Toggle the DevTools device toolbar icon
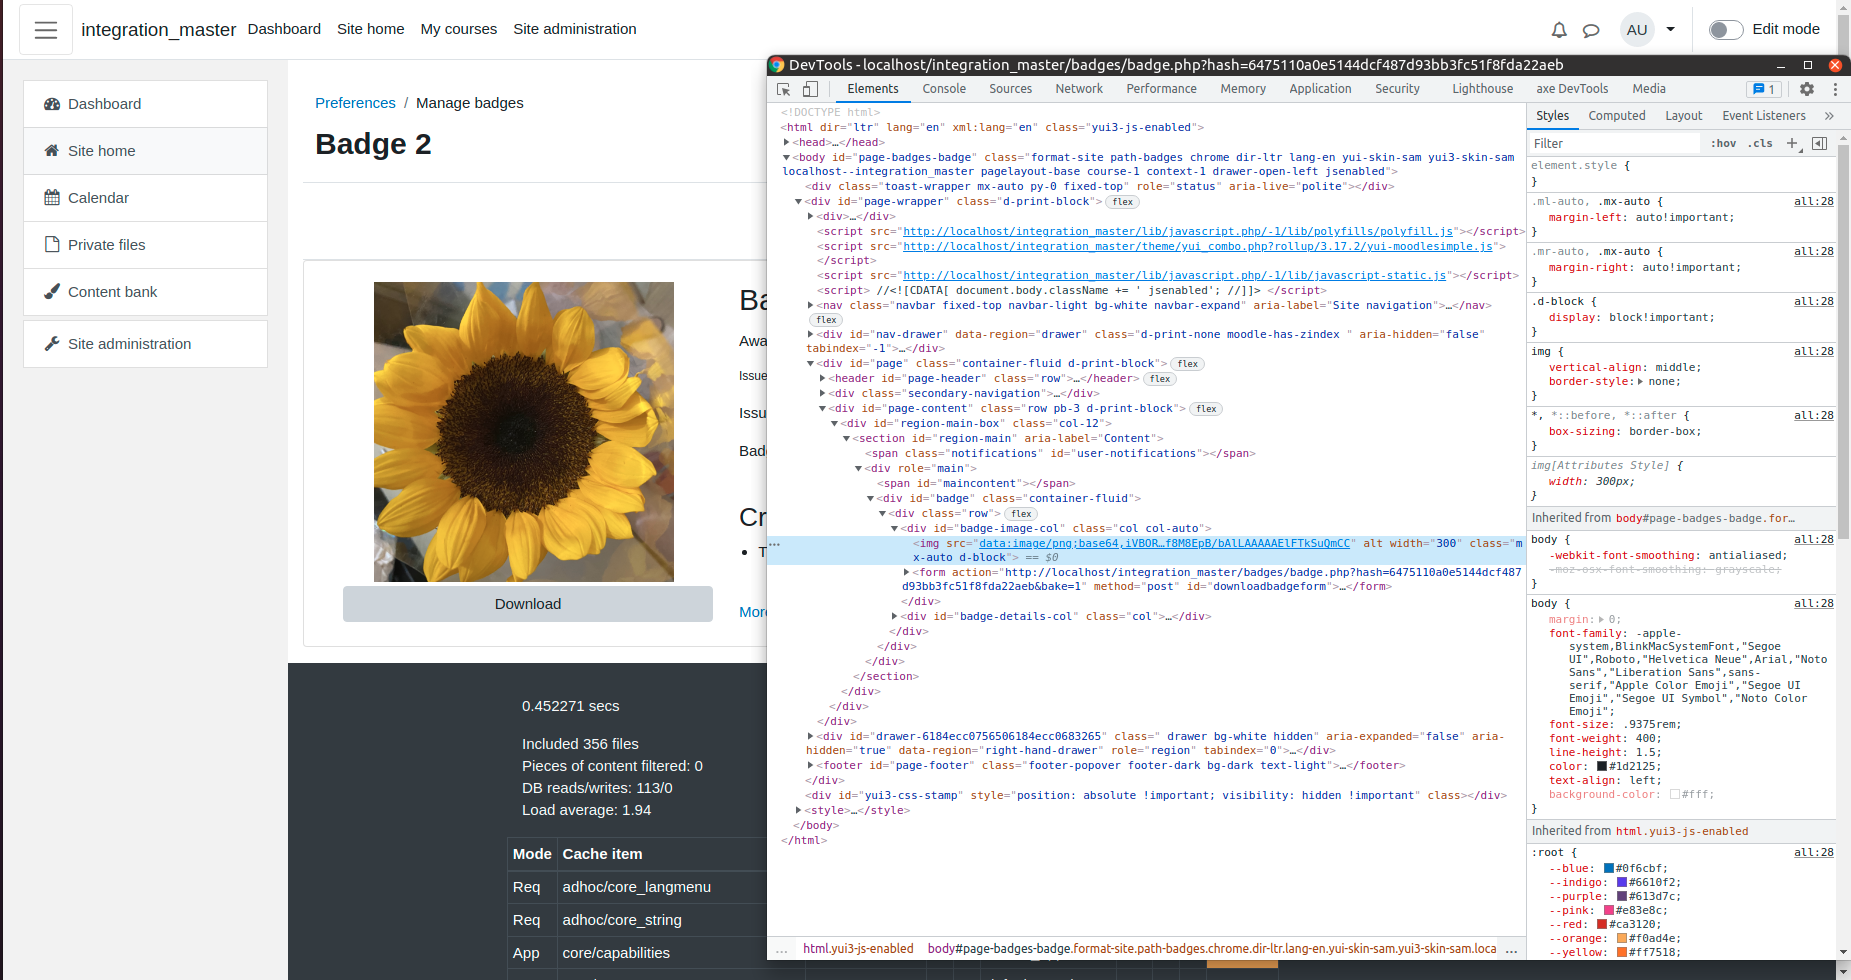Image resolution: width=1851 pixels, height=980 pixels. coord(811,89)
